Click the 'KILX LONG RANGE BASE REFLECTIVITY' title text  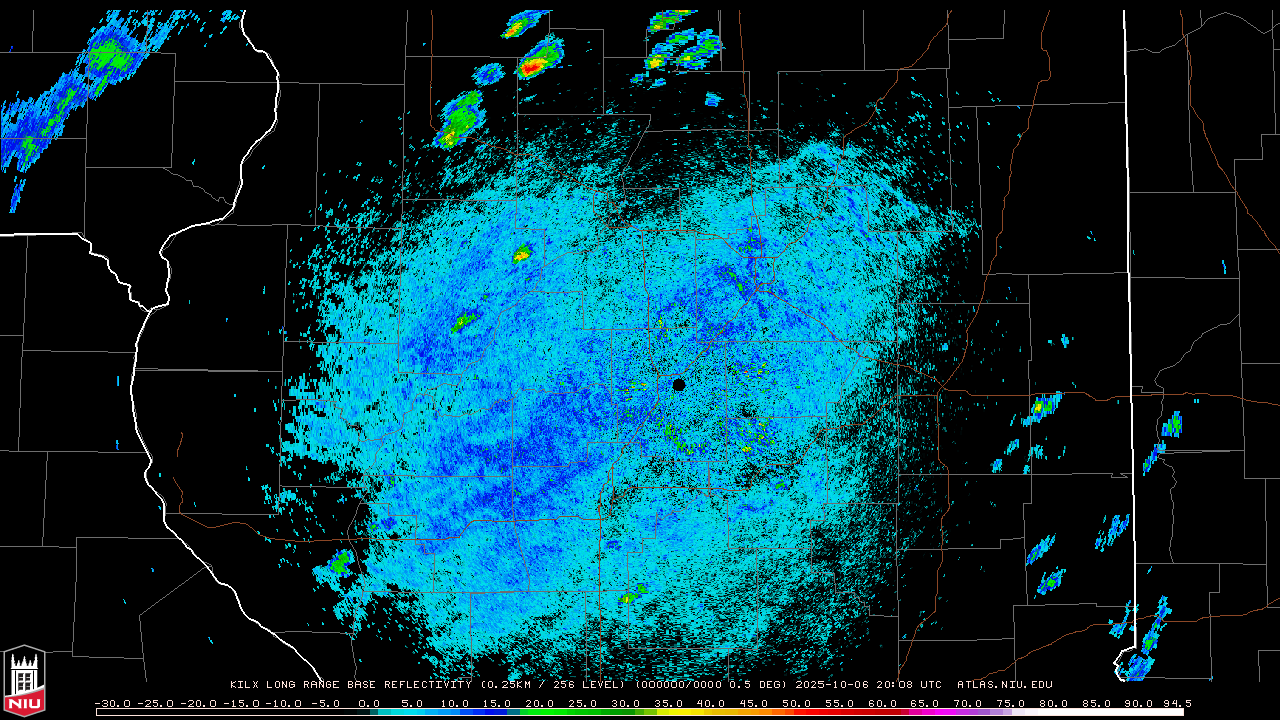(x=350, y=685)
